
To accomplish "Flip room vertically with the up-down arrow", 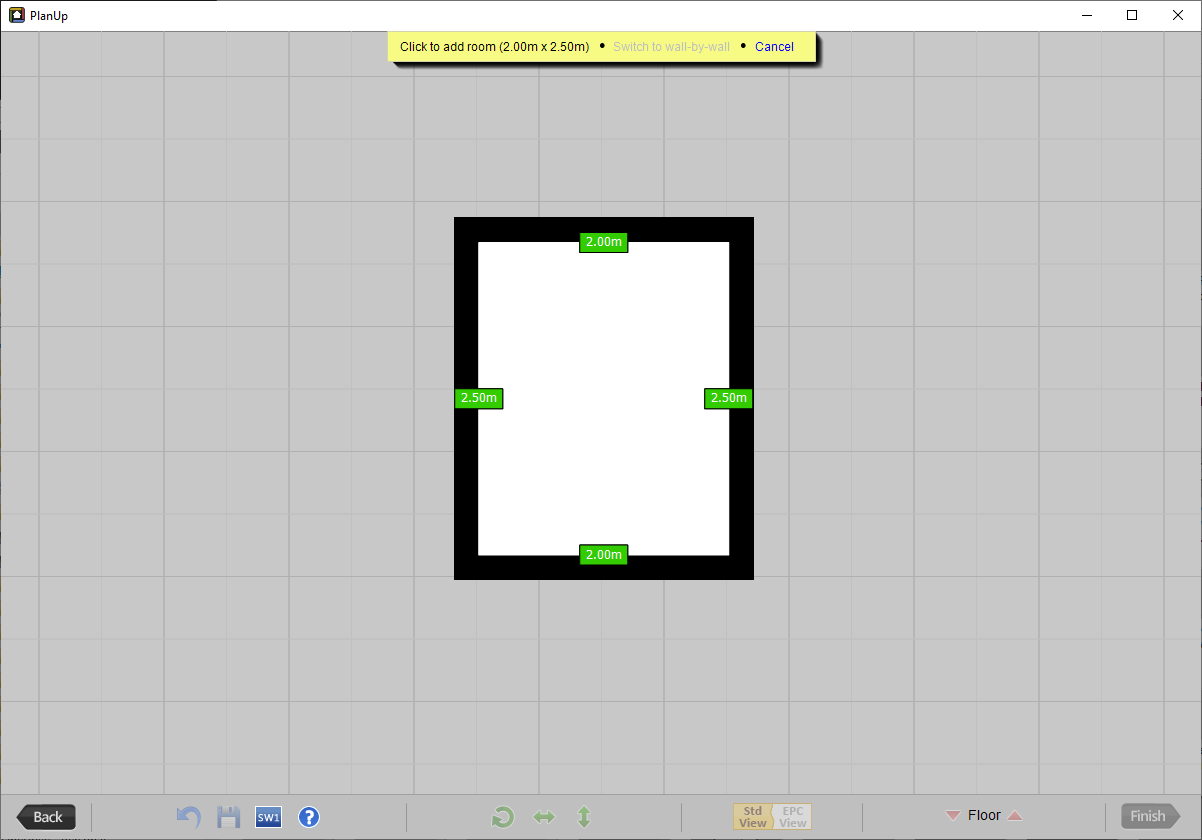I will pos(584,817).
